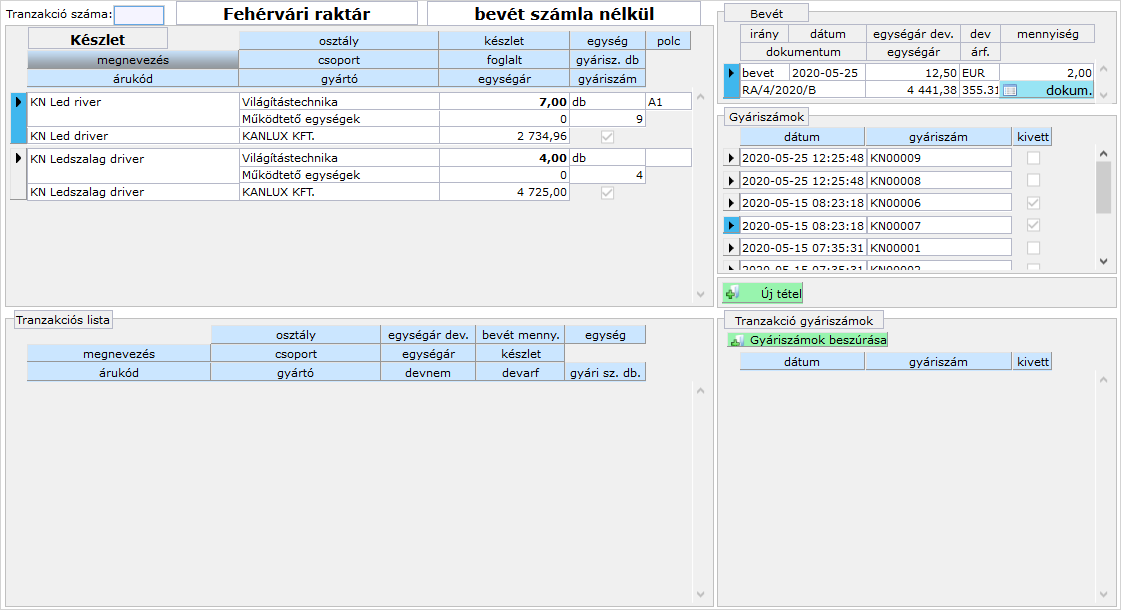1121x610 pixels.
Task: Click the Készlet list scroll-up arrow
Action: pos(700,98)
